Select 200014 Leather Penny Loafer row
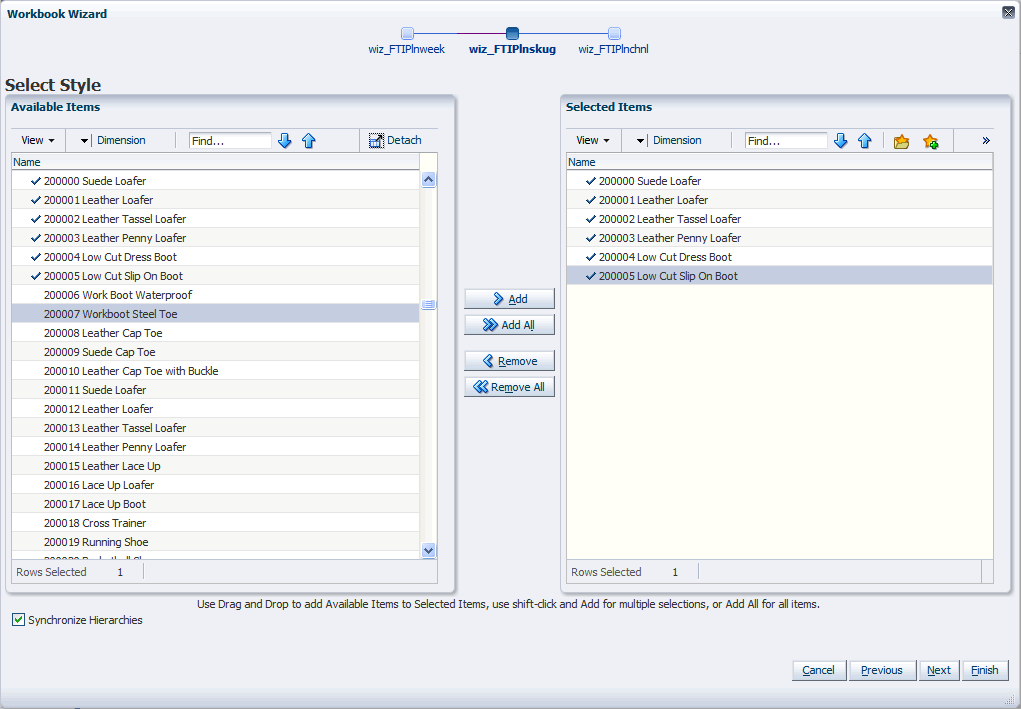The width and height of the screenshot is (1021, 709). click(x=216, y=447)
